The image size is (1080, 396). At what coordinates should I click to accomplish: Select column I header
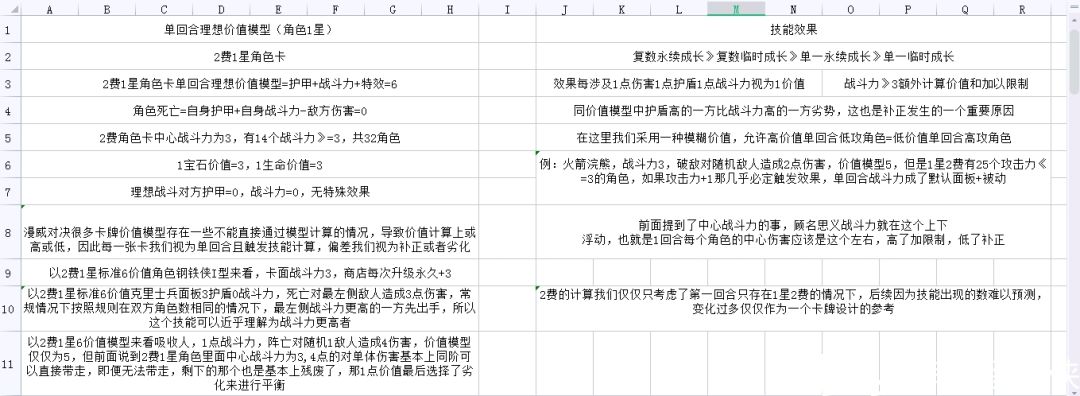coord(507,9)
